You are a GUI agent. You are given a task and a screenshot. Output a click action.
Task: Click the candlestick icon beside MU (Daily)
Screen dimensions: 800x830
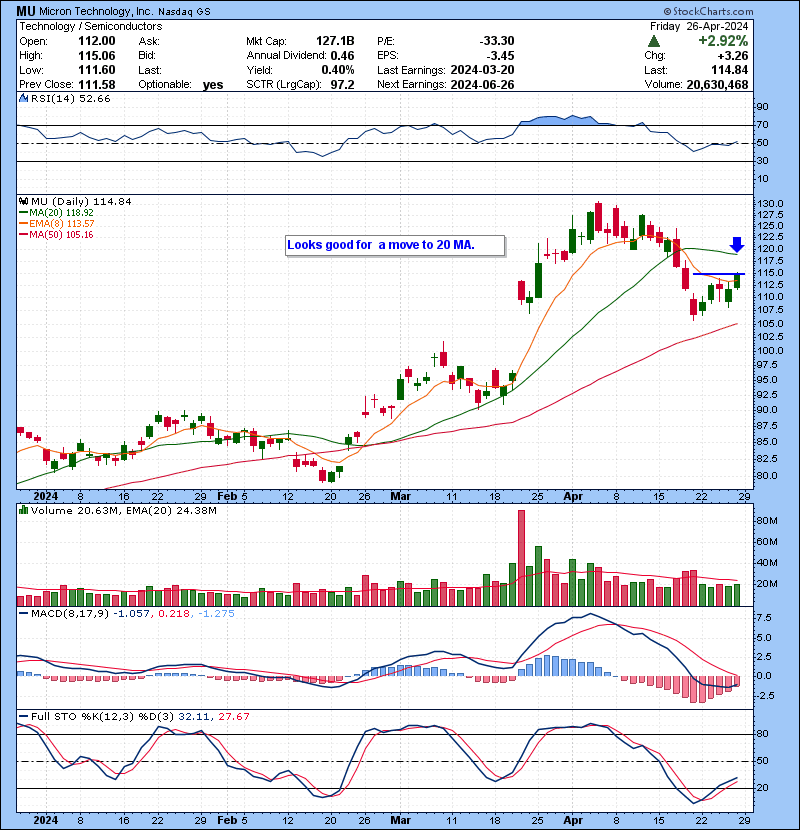click(23, 201)
